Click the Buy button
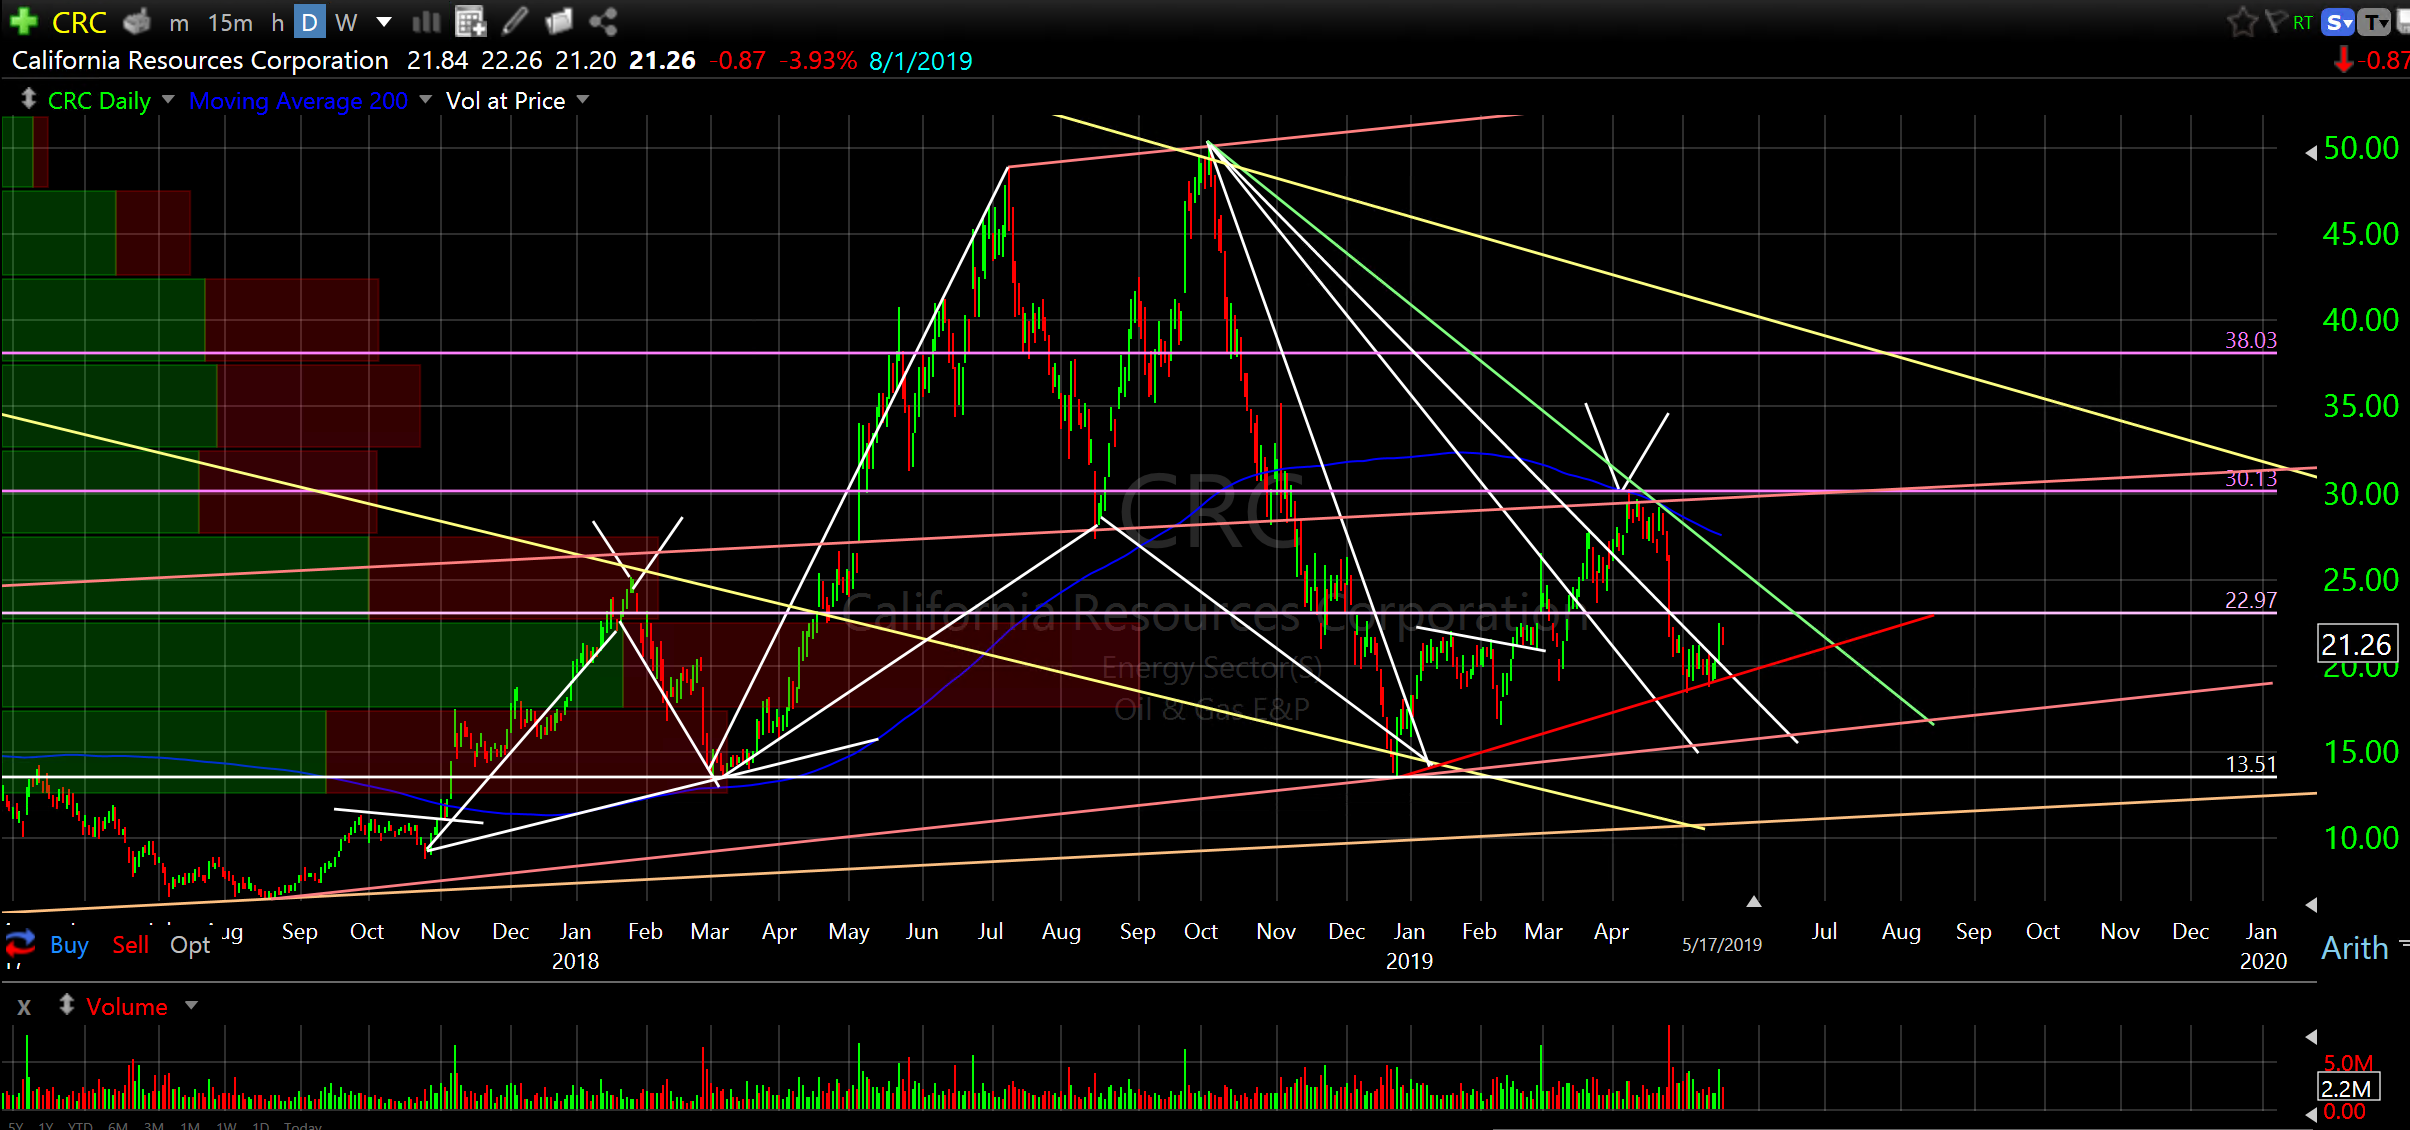Screen dimensions: 2410x1130 (69, 945)
